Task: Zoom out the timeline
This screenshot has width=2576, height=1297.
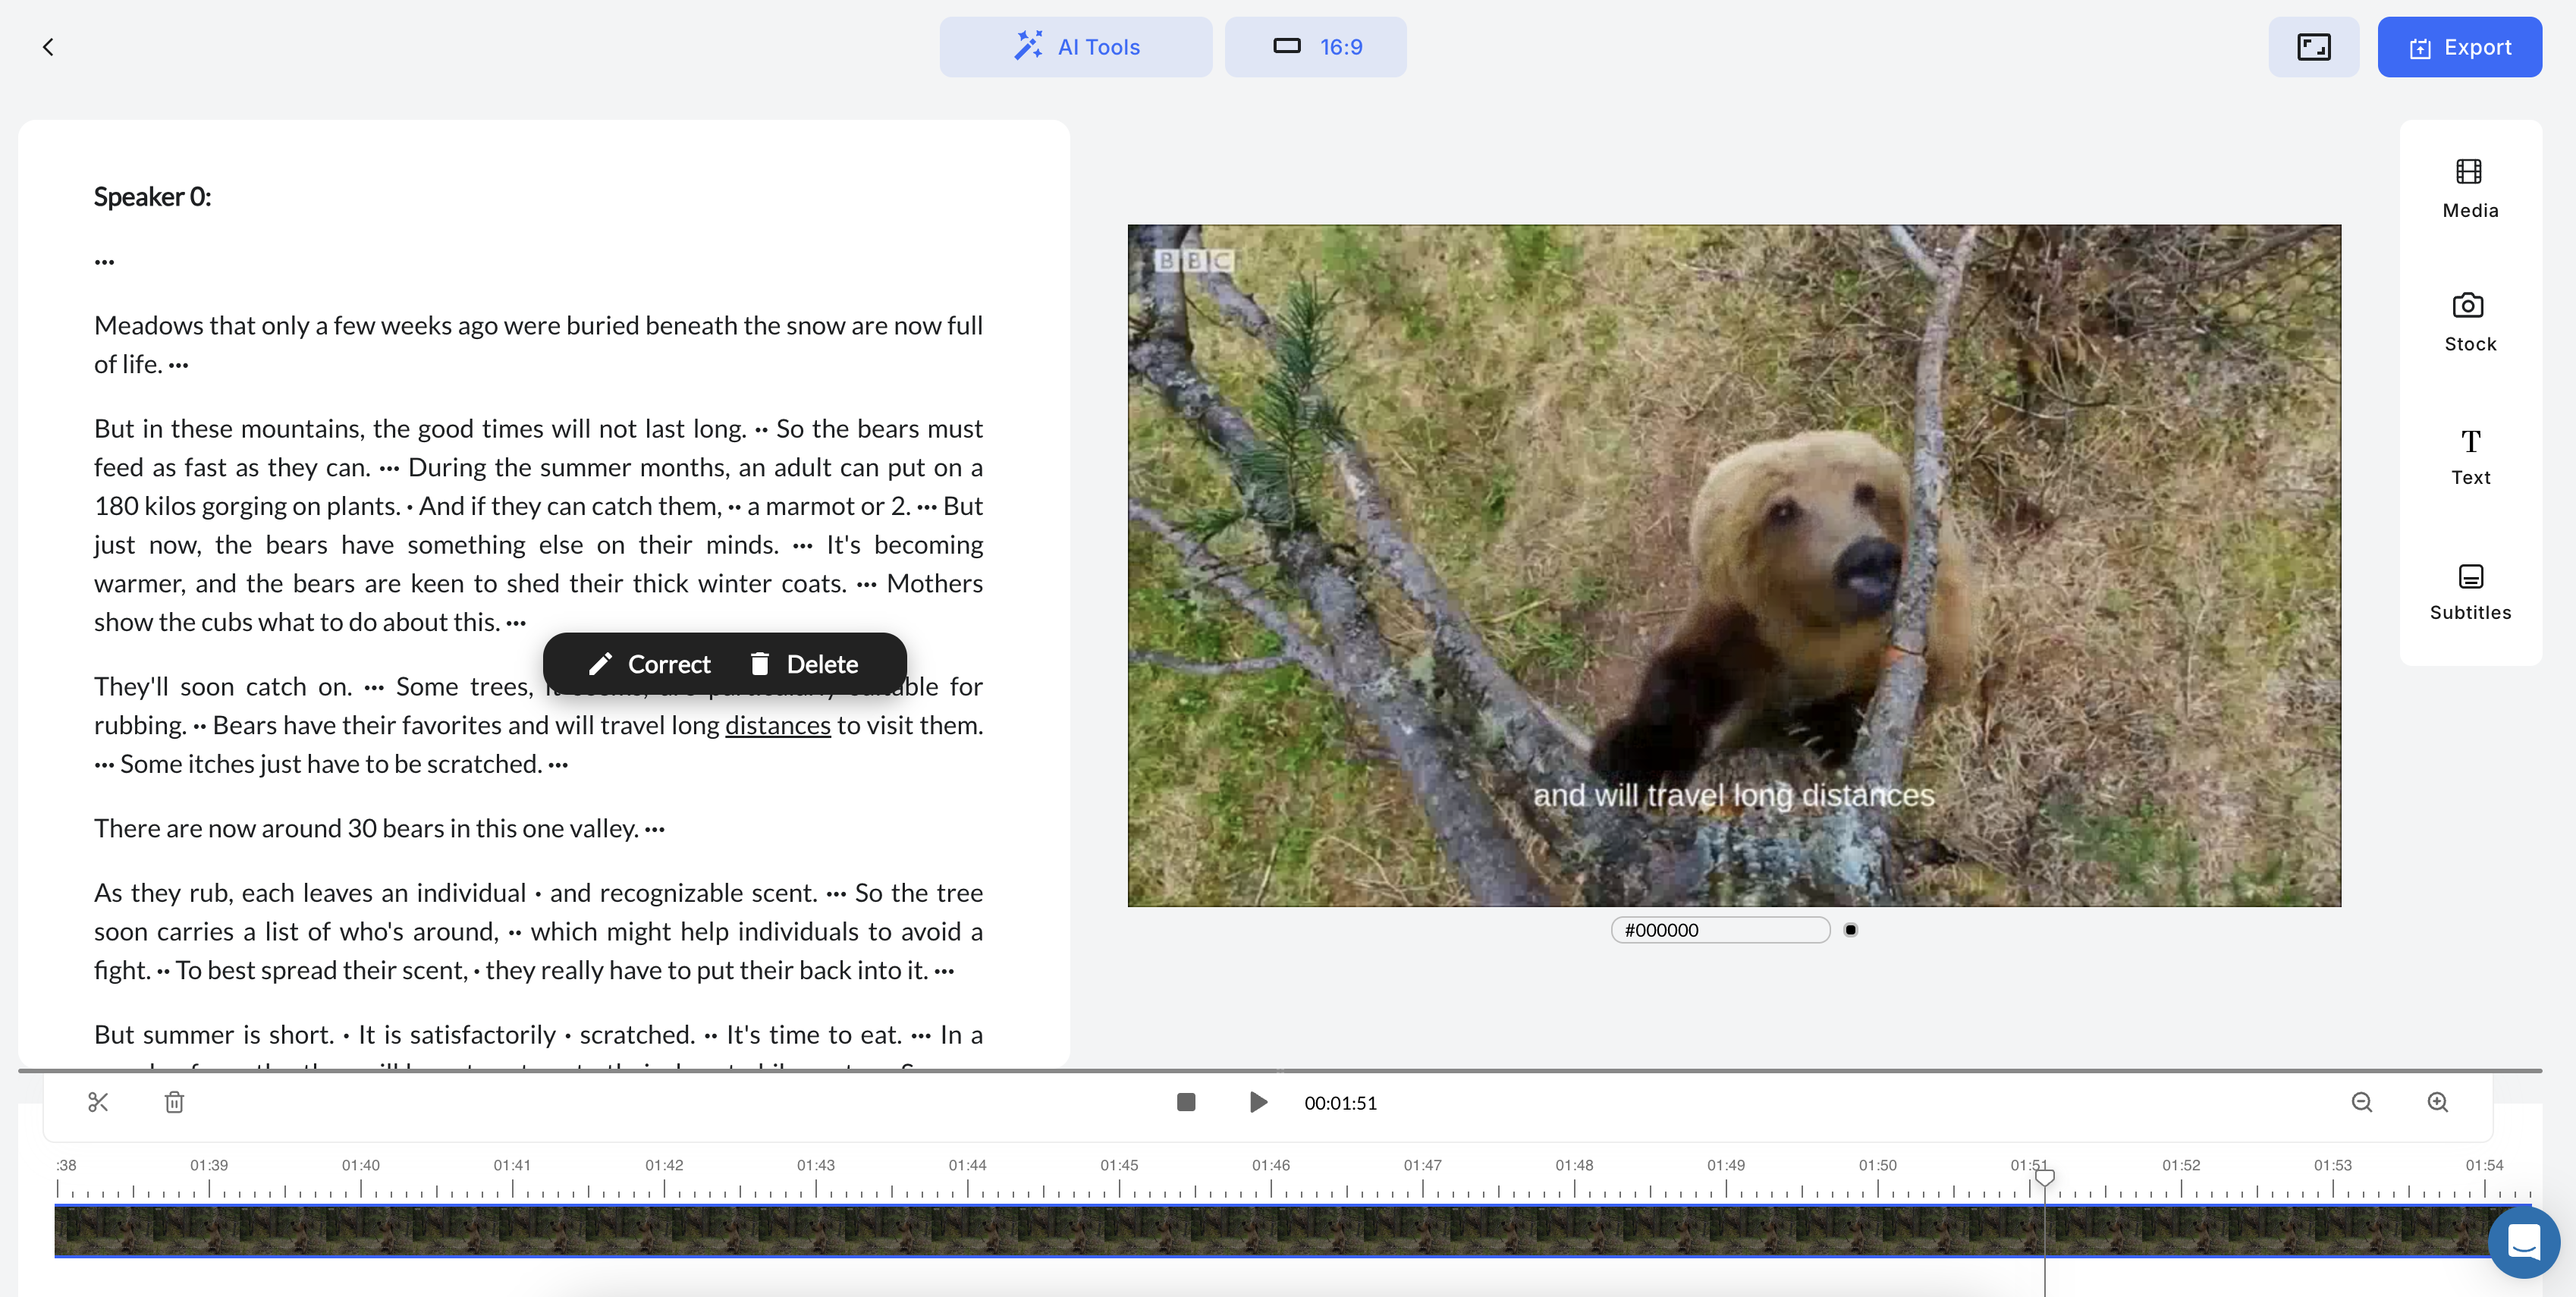Action: [x=2361, y=1102]
